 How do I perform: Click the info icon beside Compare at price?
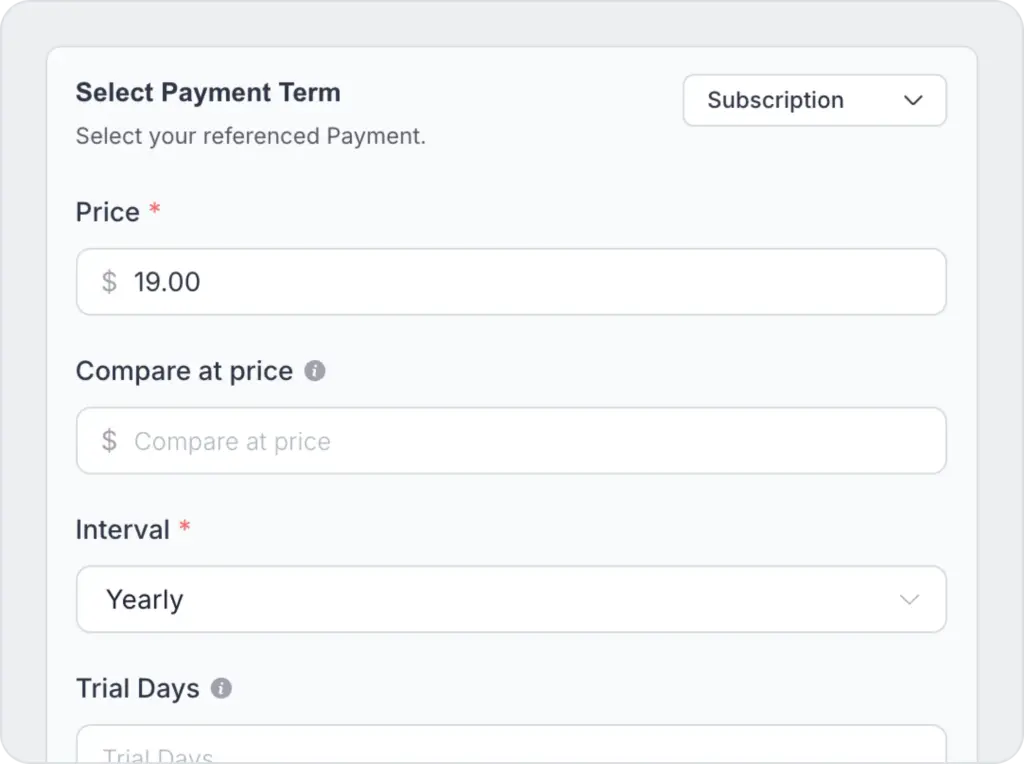point(315,371)
